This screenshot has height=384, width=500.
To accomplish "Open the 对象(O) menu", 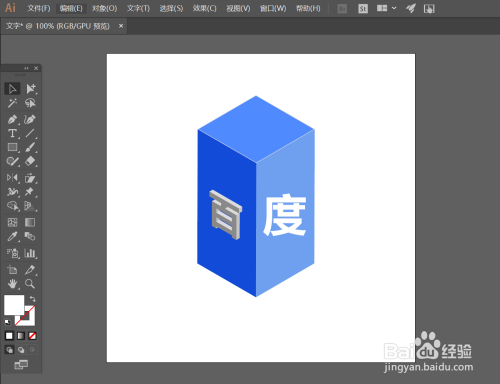I will pyautogui.click(x=104, y=8).
